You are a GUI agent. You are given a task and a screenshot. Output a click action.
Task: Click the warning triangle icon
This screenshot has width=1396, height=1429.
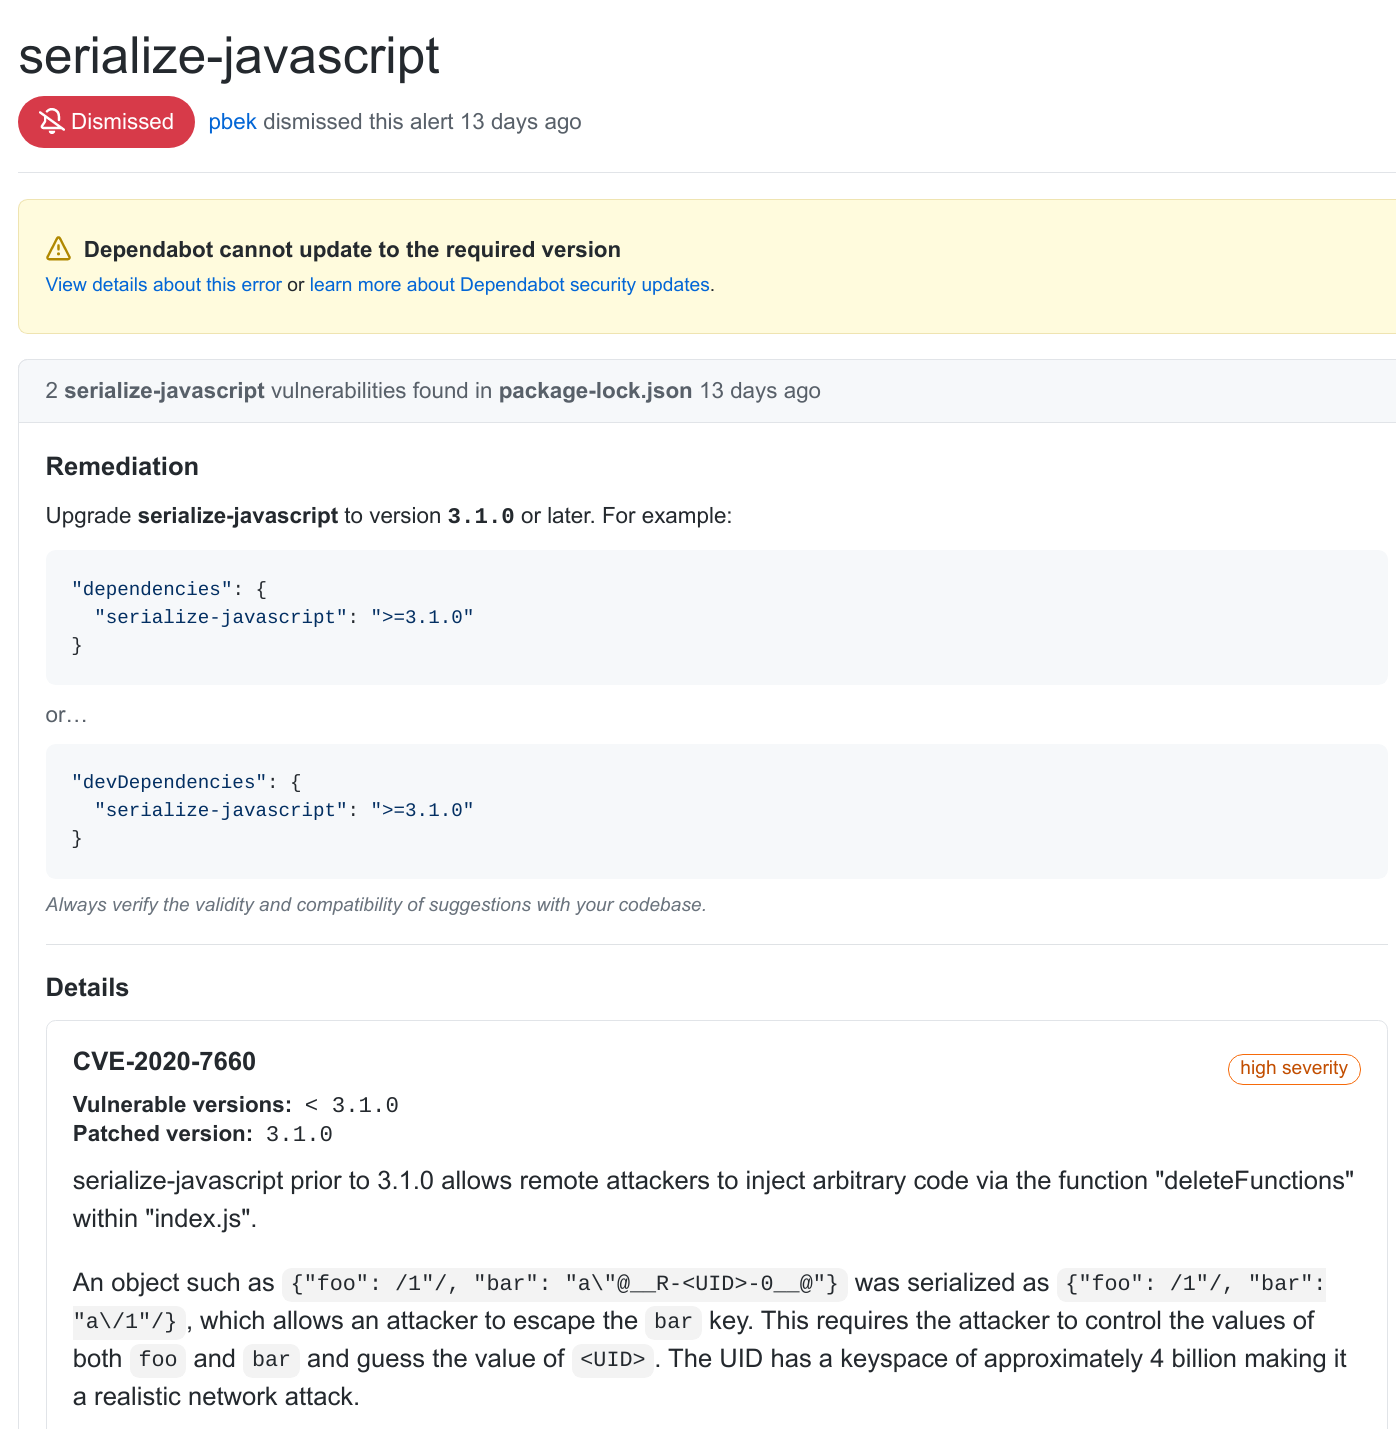59,248
